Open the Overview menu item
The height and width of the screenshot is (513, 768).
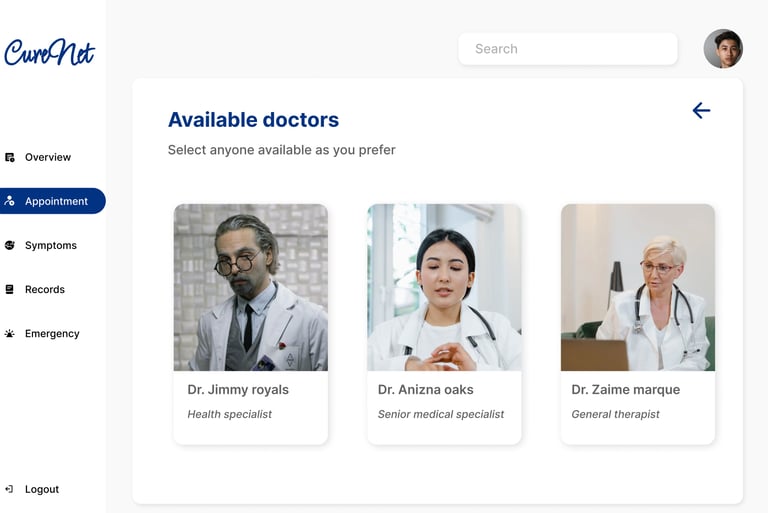[48, 157]
